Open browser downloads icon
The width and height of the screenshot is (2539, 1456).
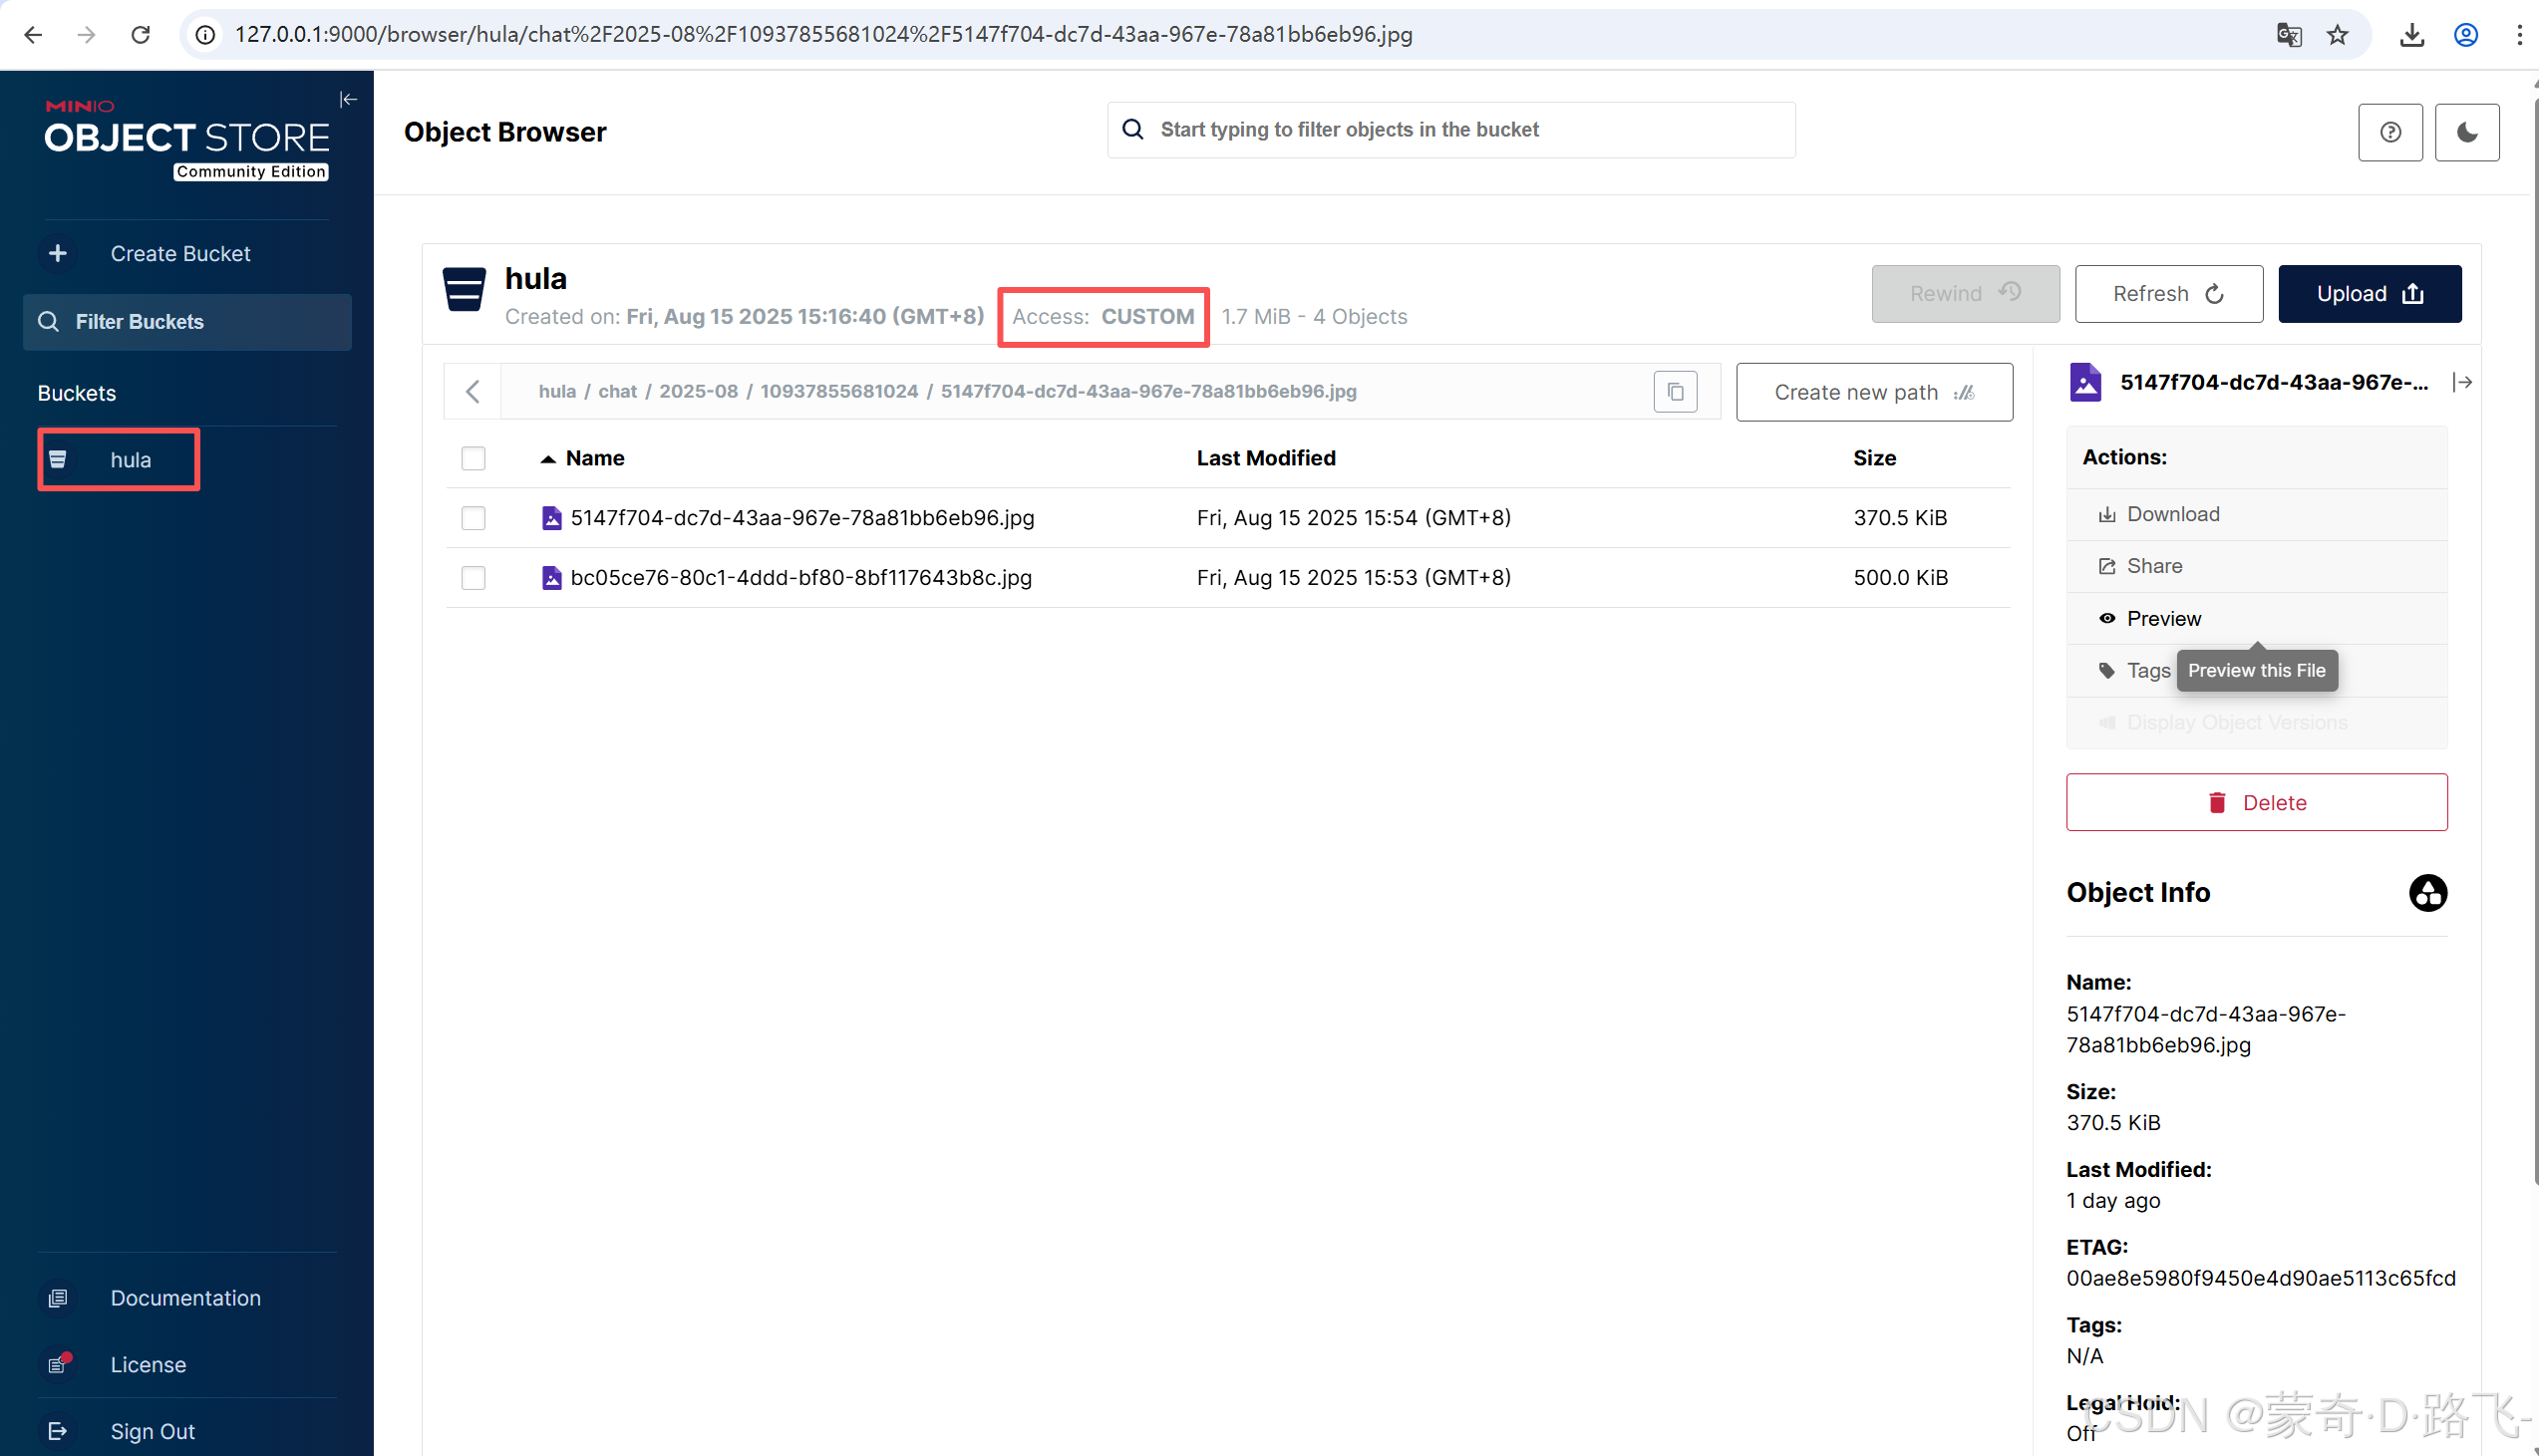[x=2411, y=35]
